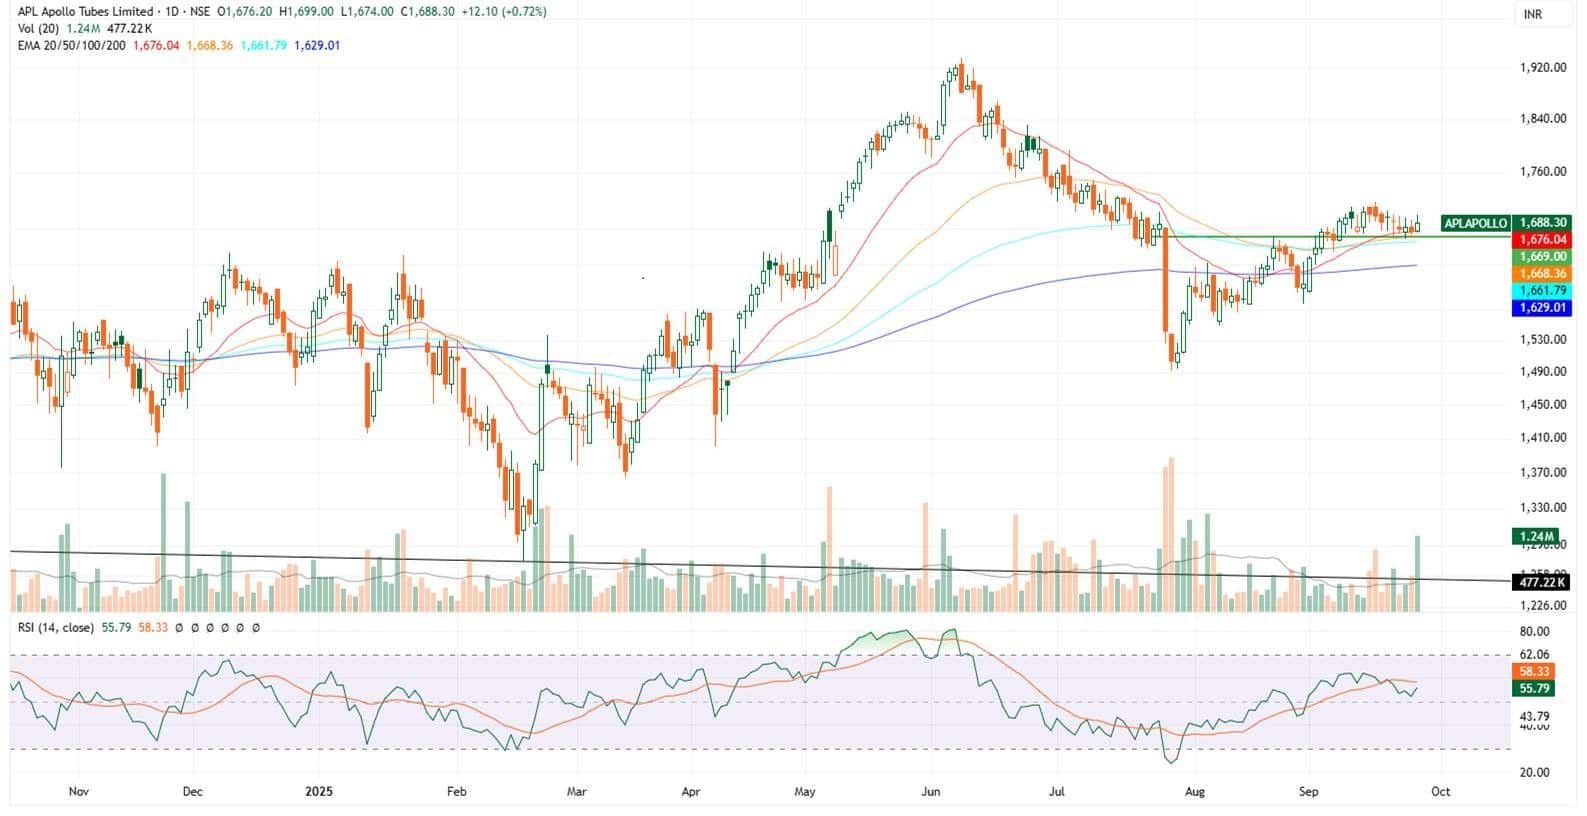Click the 1,530.00 price axis label
The image size is (1587, 816).
(x=1542, y=340)
